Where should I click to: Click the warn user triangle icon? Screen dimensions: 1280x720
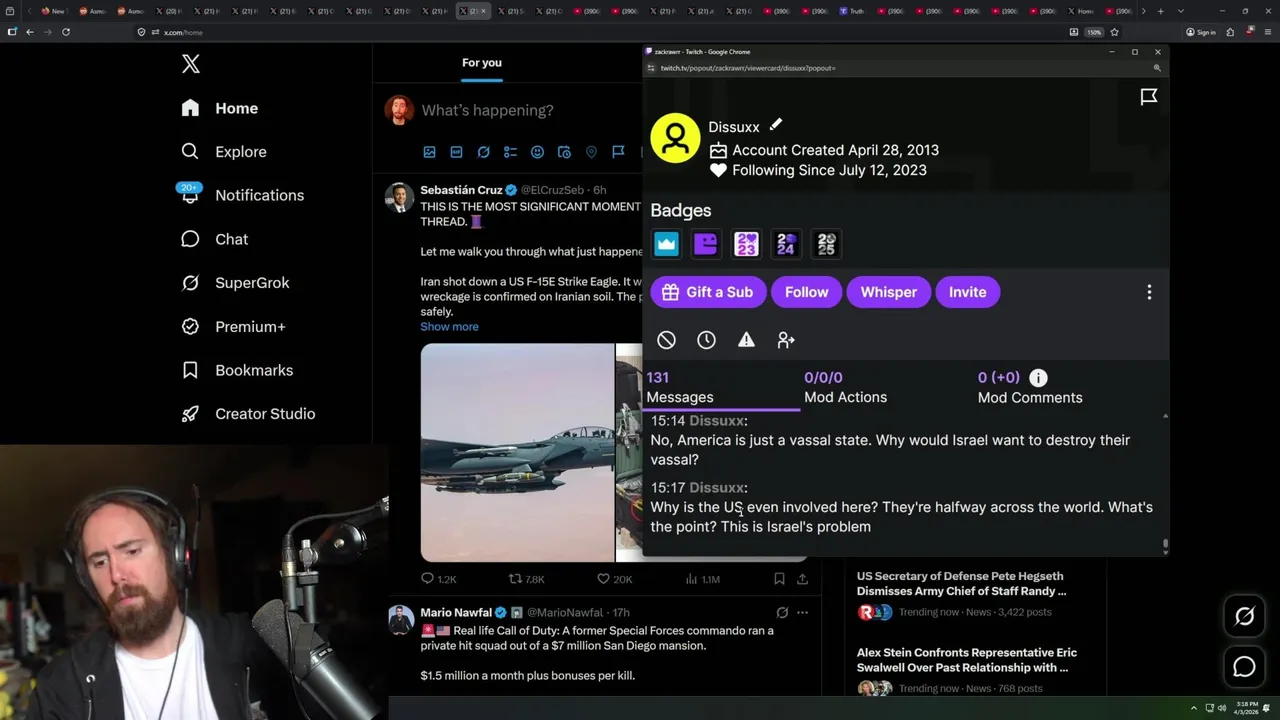[746, 340]
